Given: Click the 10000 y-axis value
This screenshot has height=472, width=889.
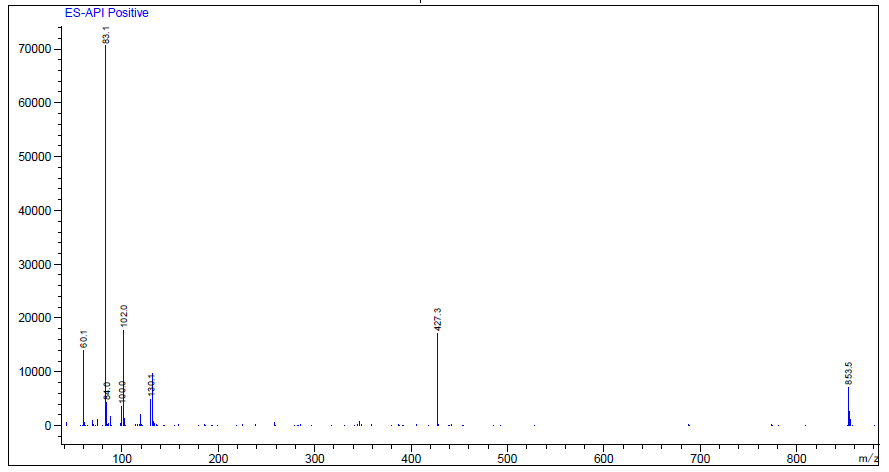Looking at the screenshot, I should click(x=36, y=372).
